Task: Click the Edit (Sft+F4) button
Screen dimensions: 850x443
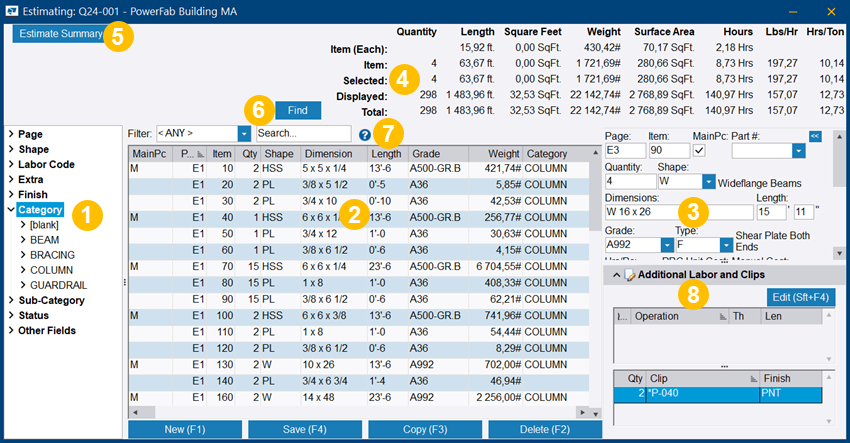Action: click(801, 297)
